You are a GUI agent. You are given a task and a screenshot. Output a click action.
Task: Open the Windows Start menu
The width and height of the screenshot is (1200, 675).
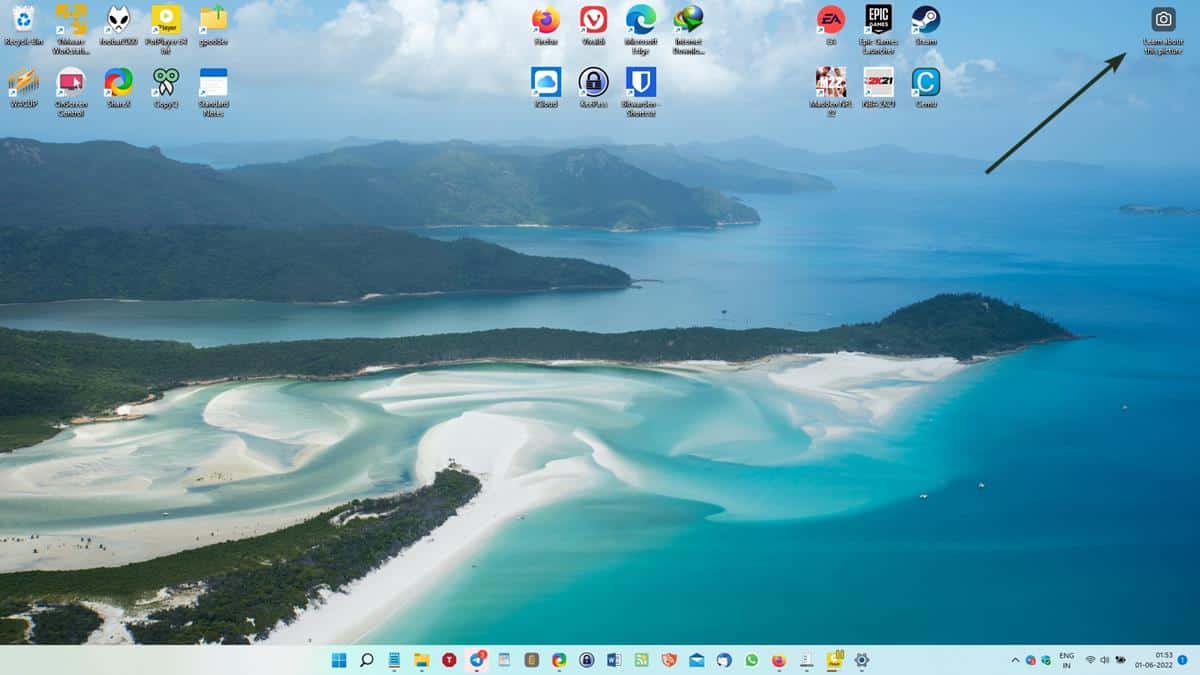coord(340,660)
